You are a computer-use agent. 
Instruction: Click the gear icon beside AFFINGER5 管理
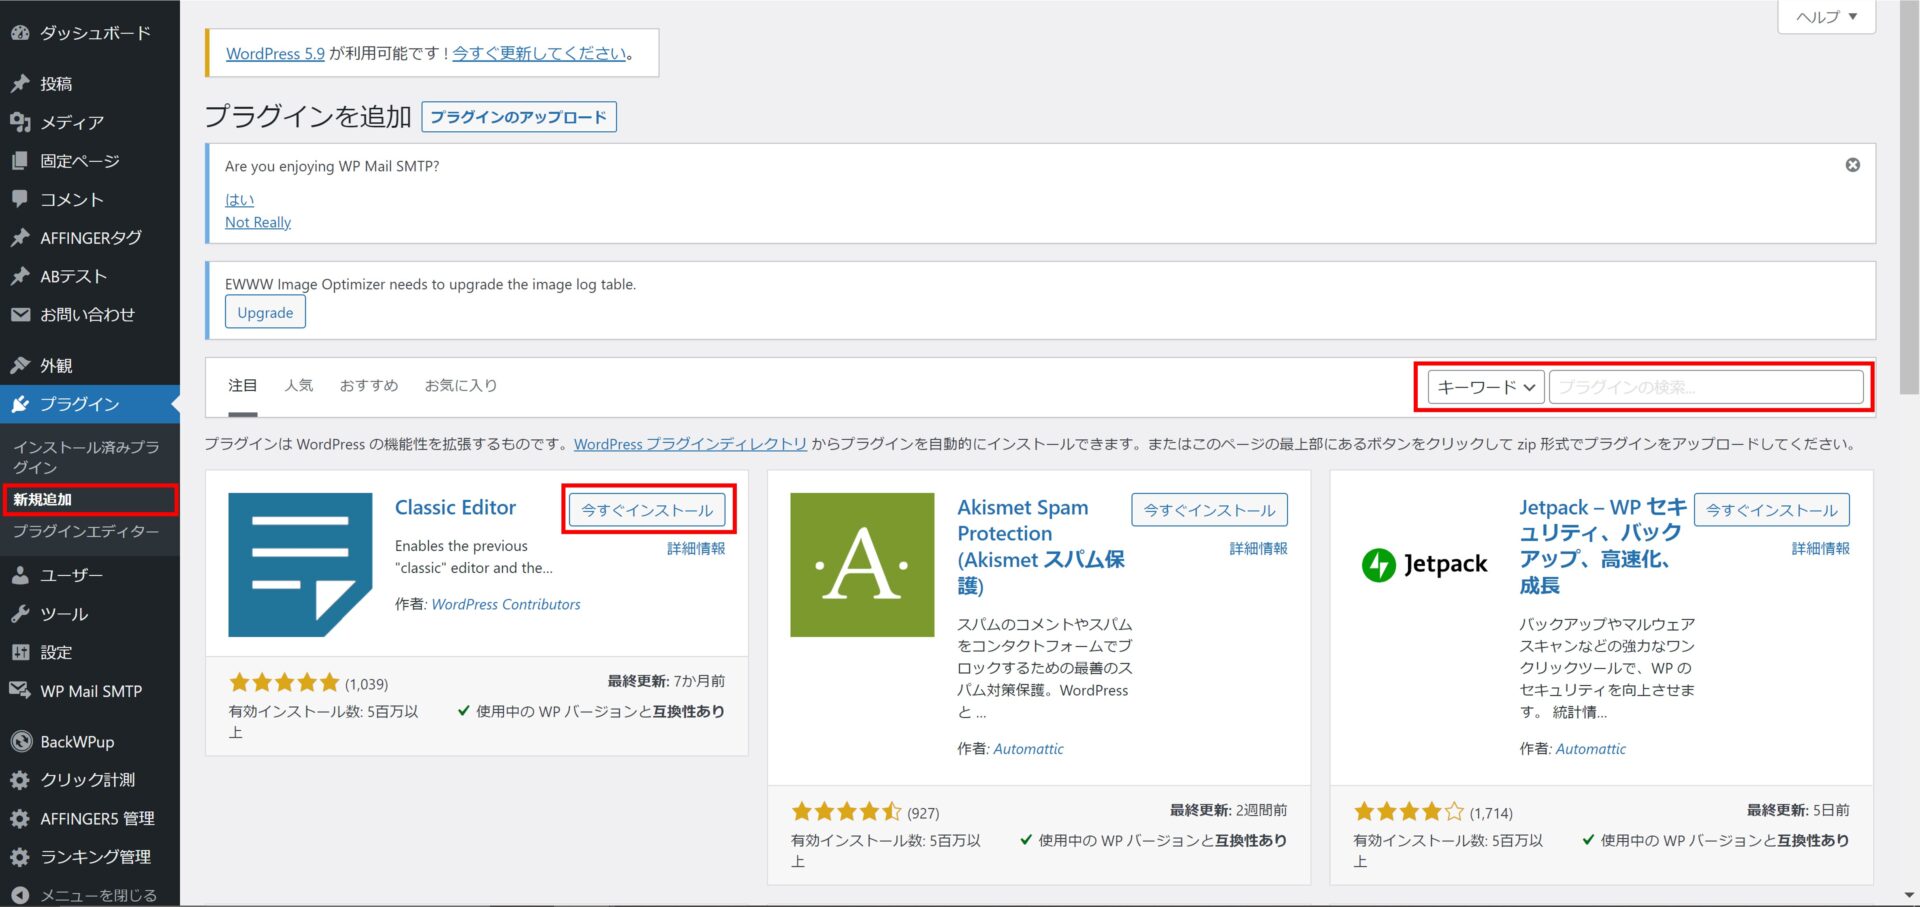coord(20,819)
